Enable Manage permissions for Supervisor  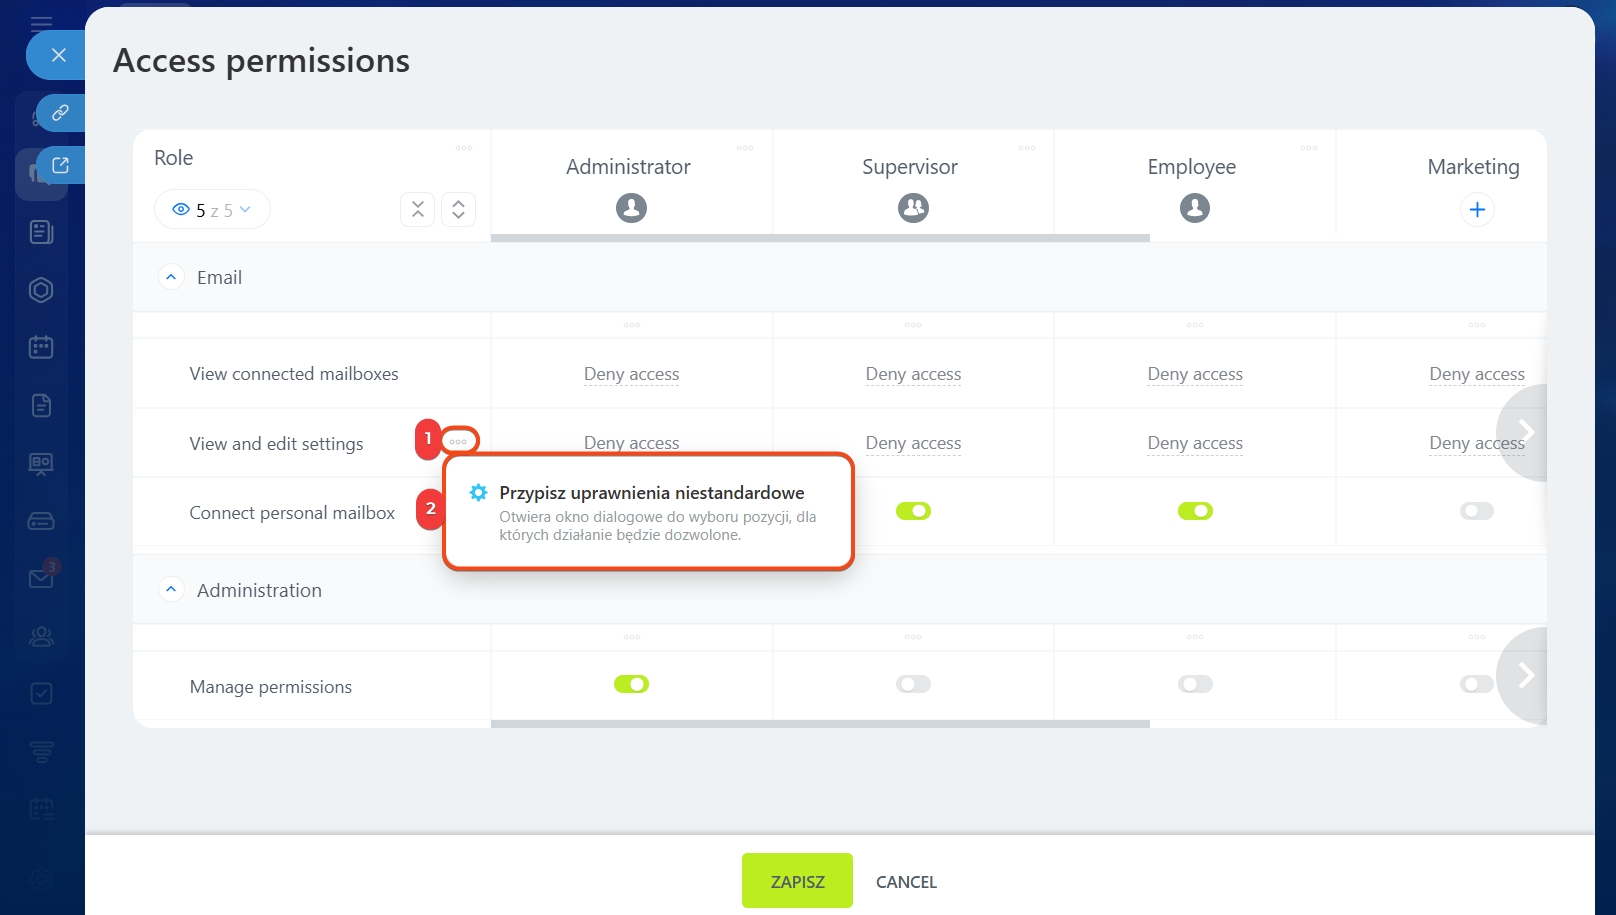pos(913,684)
